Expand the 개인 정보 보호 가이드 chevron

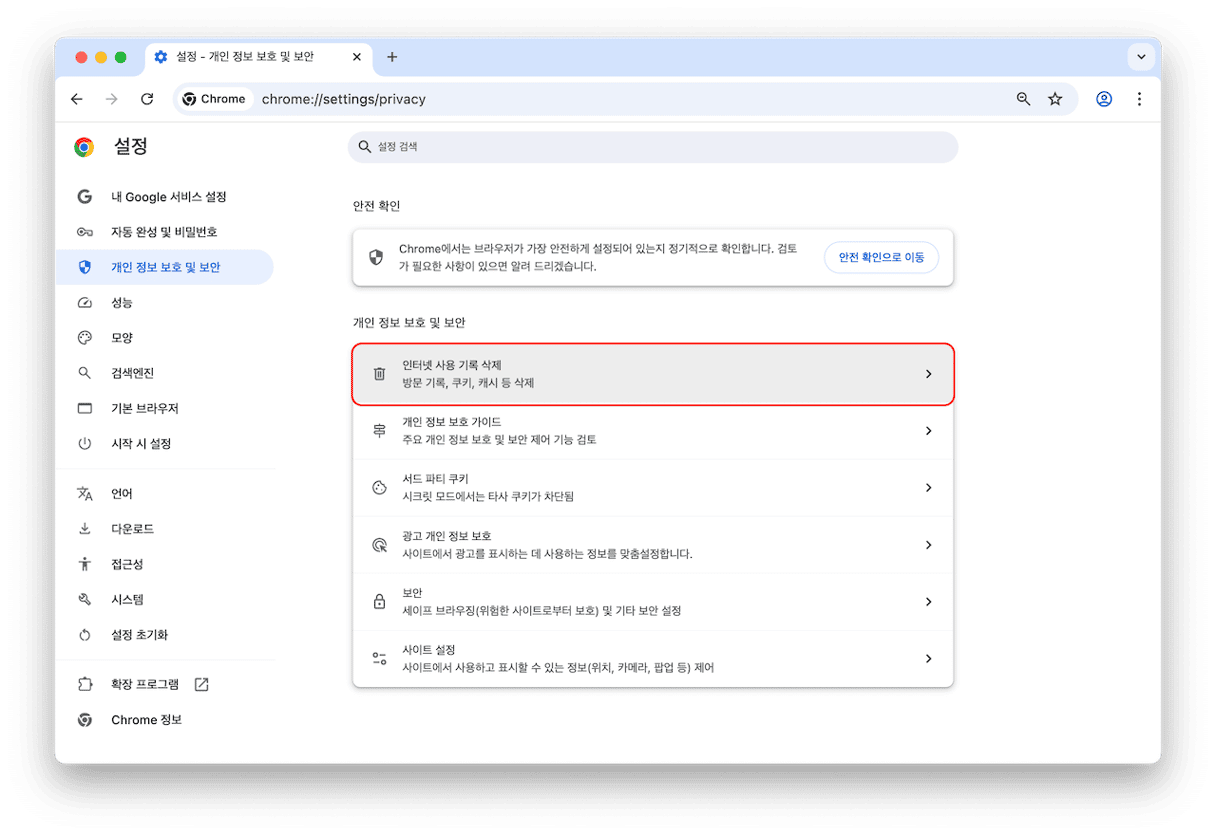tap(928, 431)
